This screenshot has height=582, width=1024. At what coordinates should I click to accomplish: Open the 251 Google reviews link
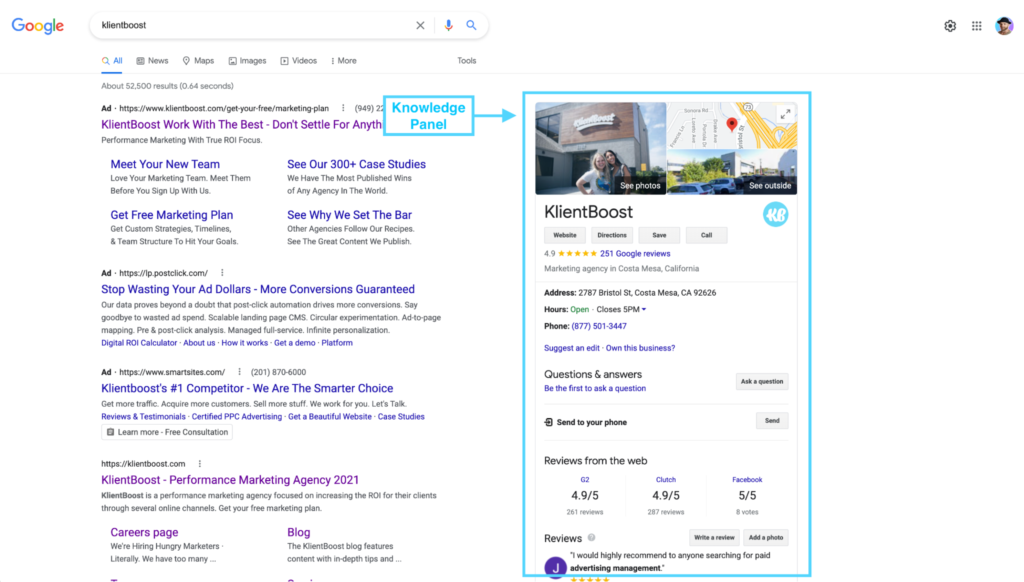tap(635, 254)
